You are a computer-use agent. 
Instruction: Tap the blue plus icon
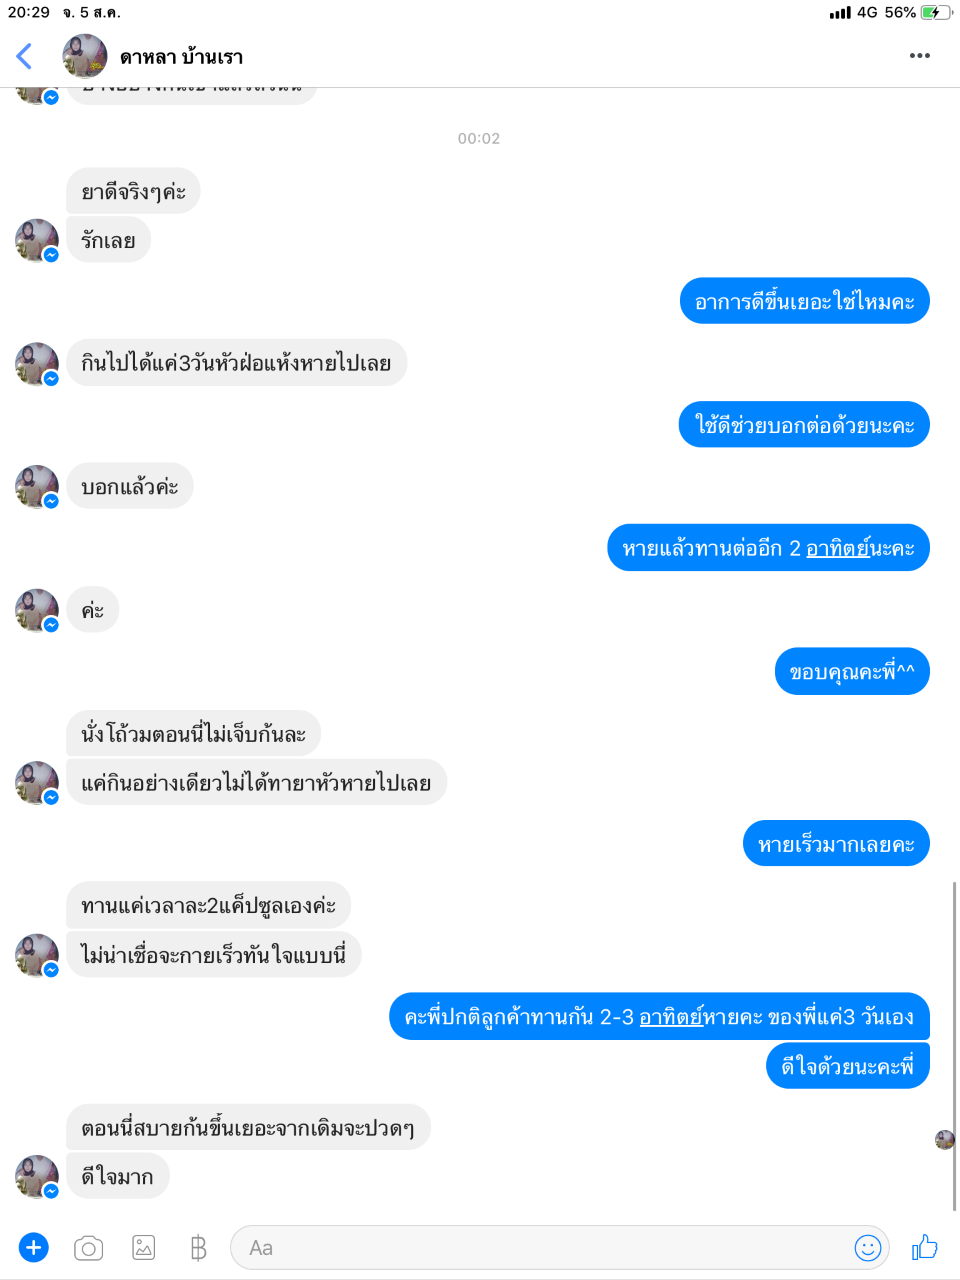33,1247
